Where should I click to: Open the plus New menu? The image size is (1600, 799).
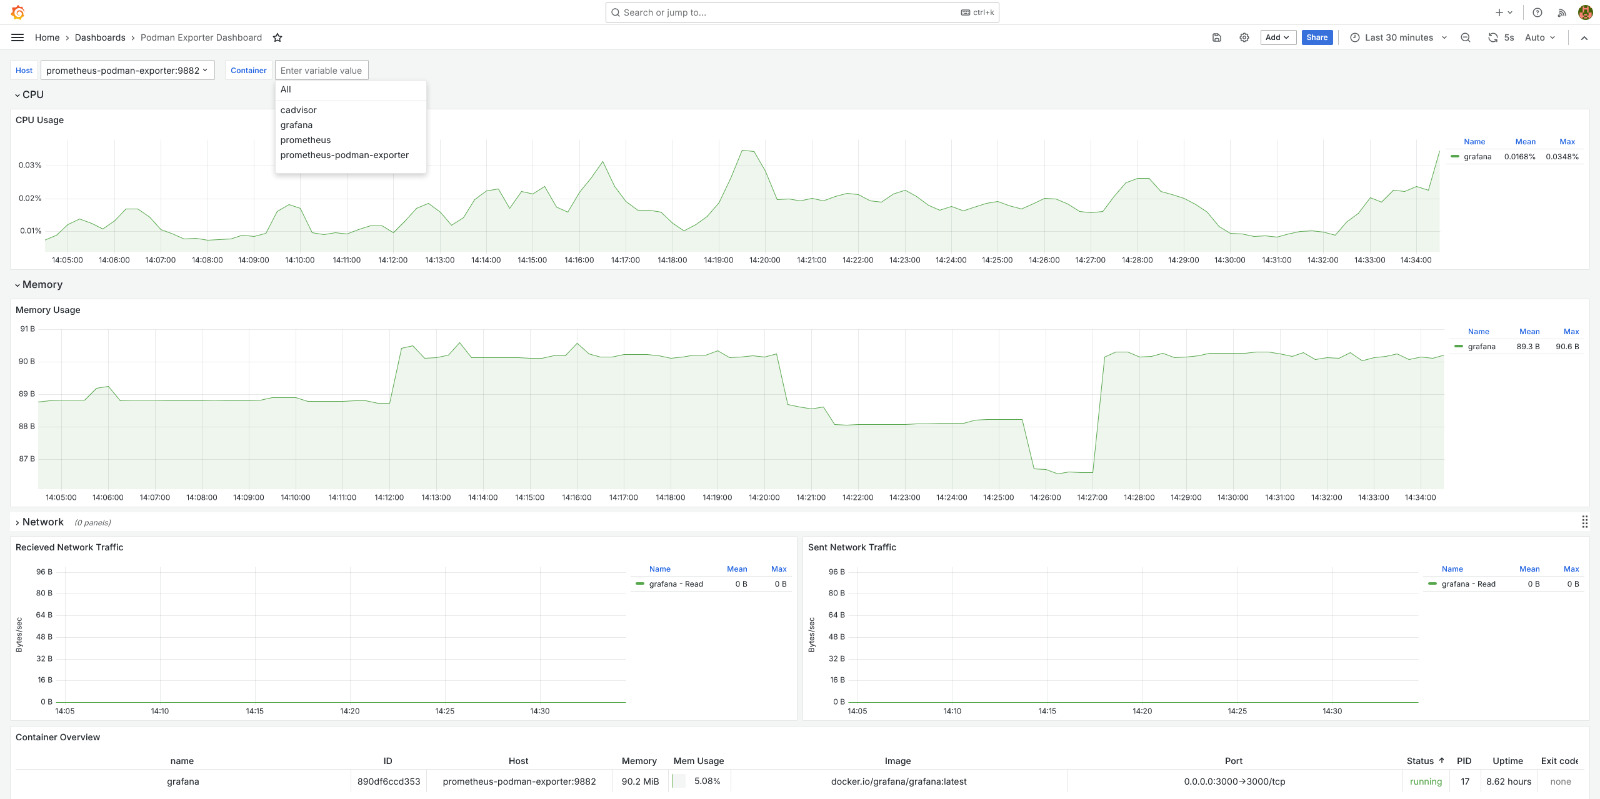click(x=1504, y=12)
